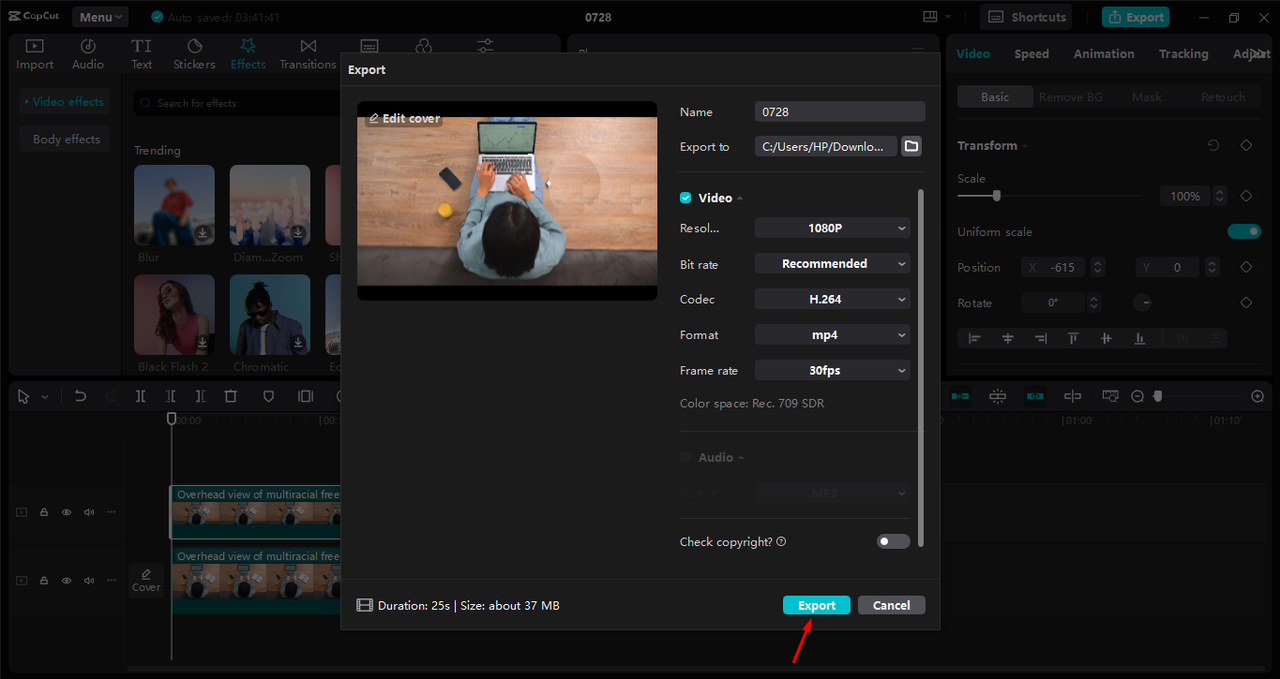Collapse the Video section arrow in Export dialog
This screenshot has width=1280, height=679.
[x=741, y=199]
